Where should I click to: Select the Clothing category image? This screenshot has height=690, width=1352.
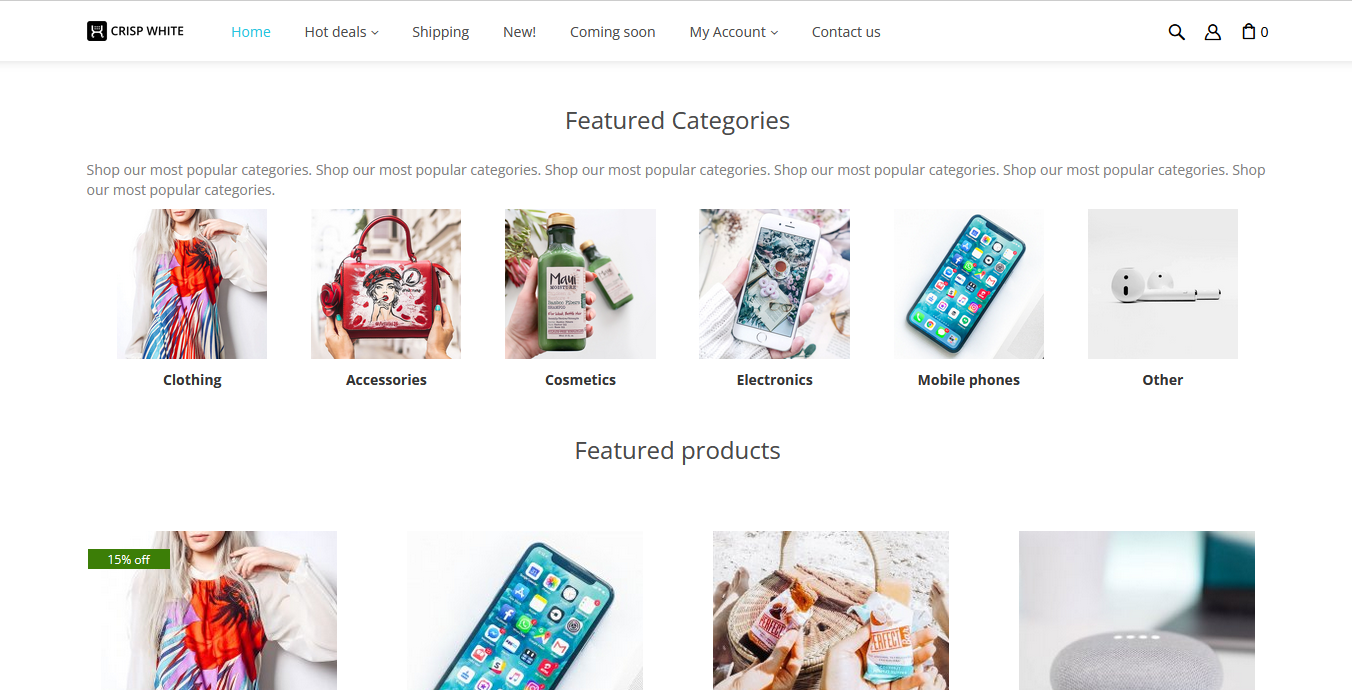tap(192, 284)
